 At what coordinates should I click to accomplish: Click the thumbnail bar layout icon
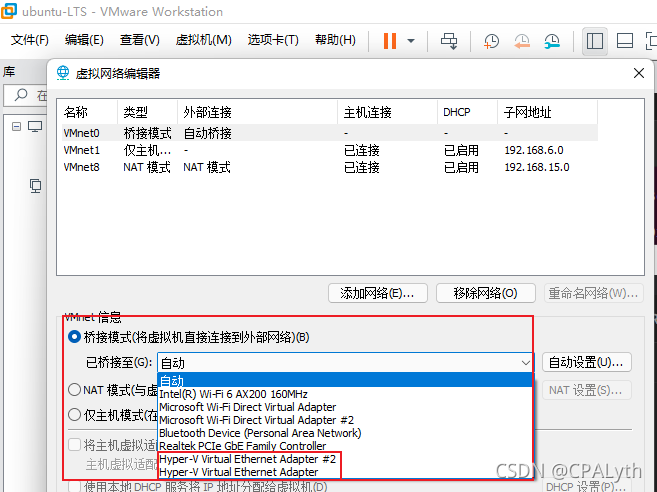[625, 41]
